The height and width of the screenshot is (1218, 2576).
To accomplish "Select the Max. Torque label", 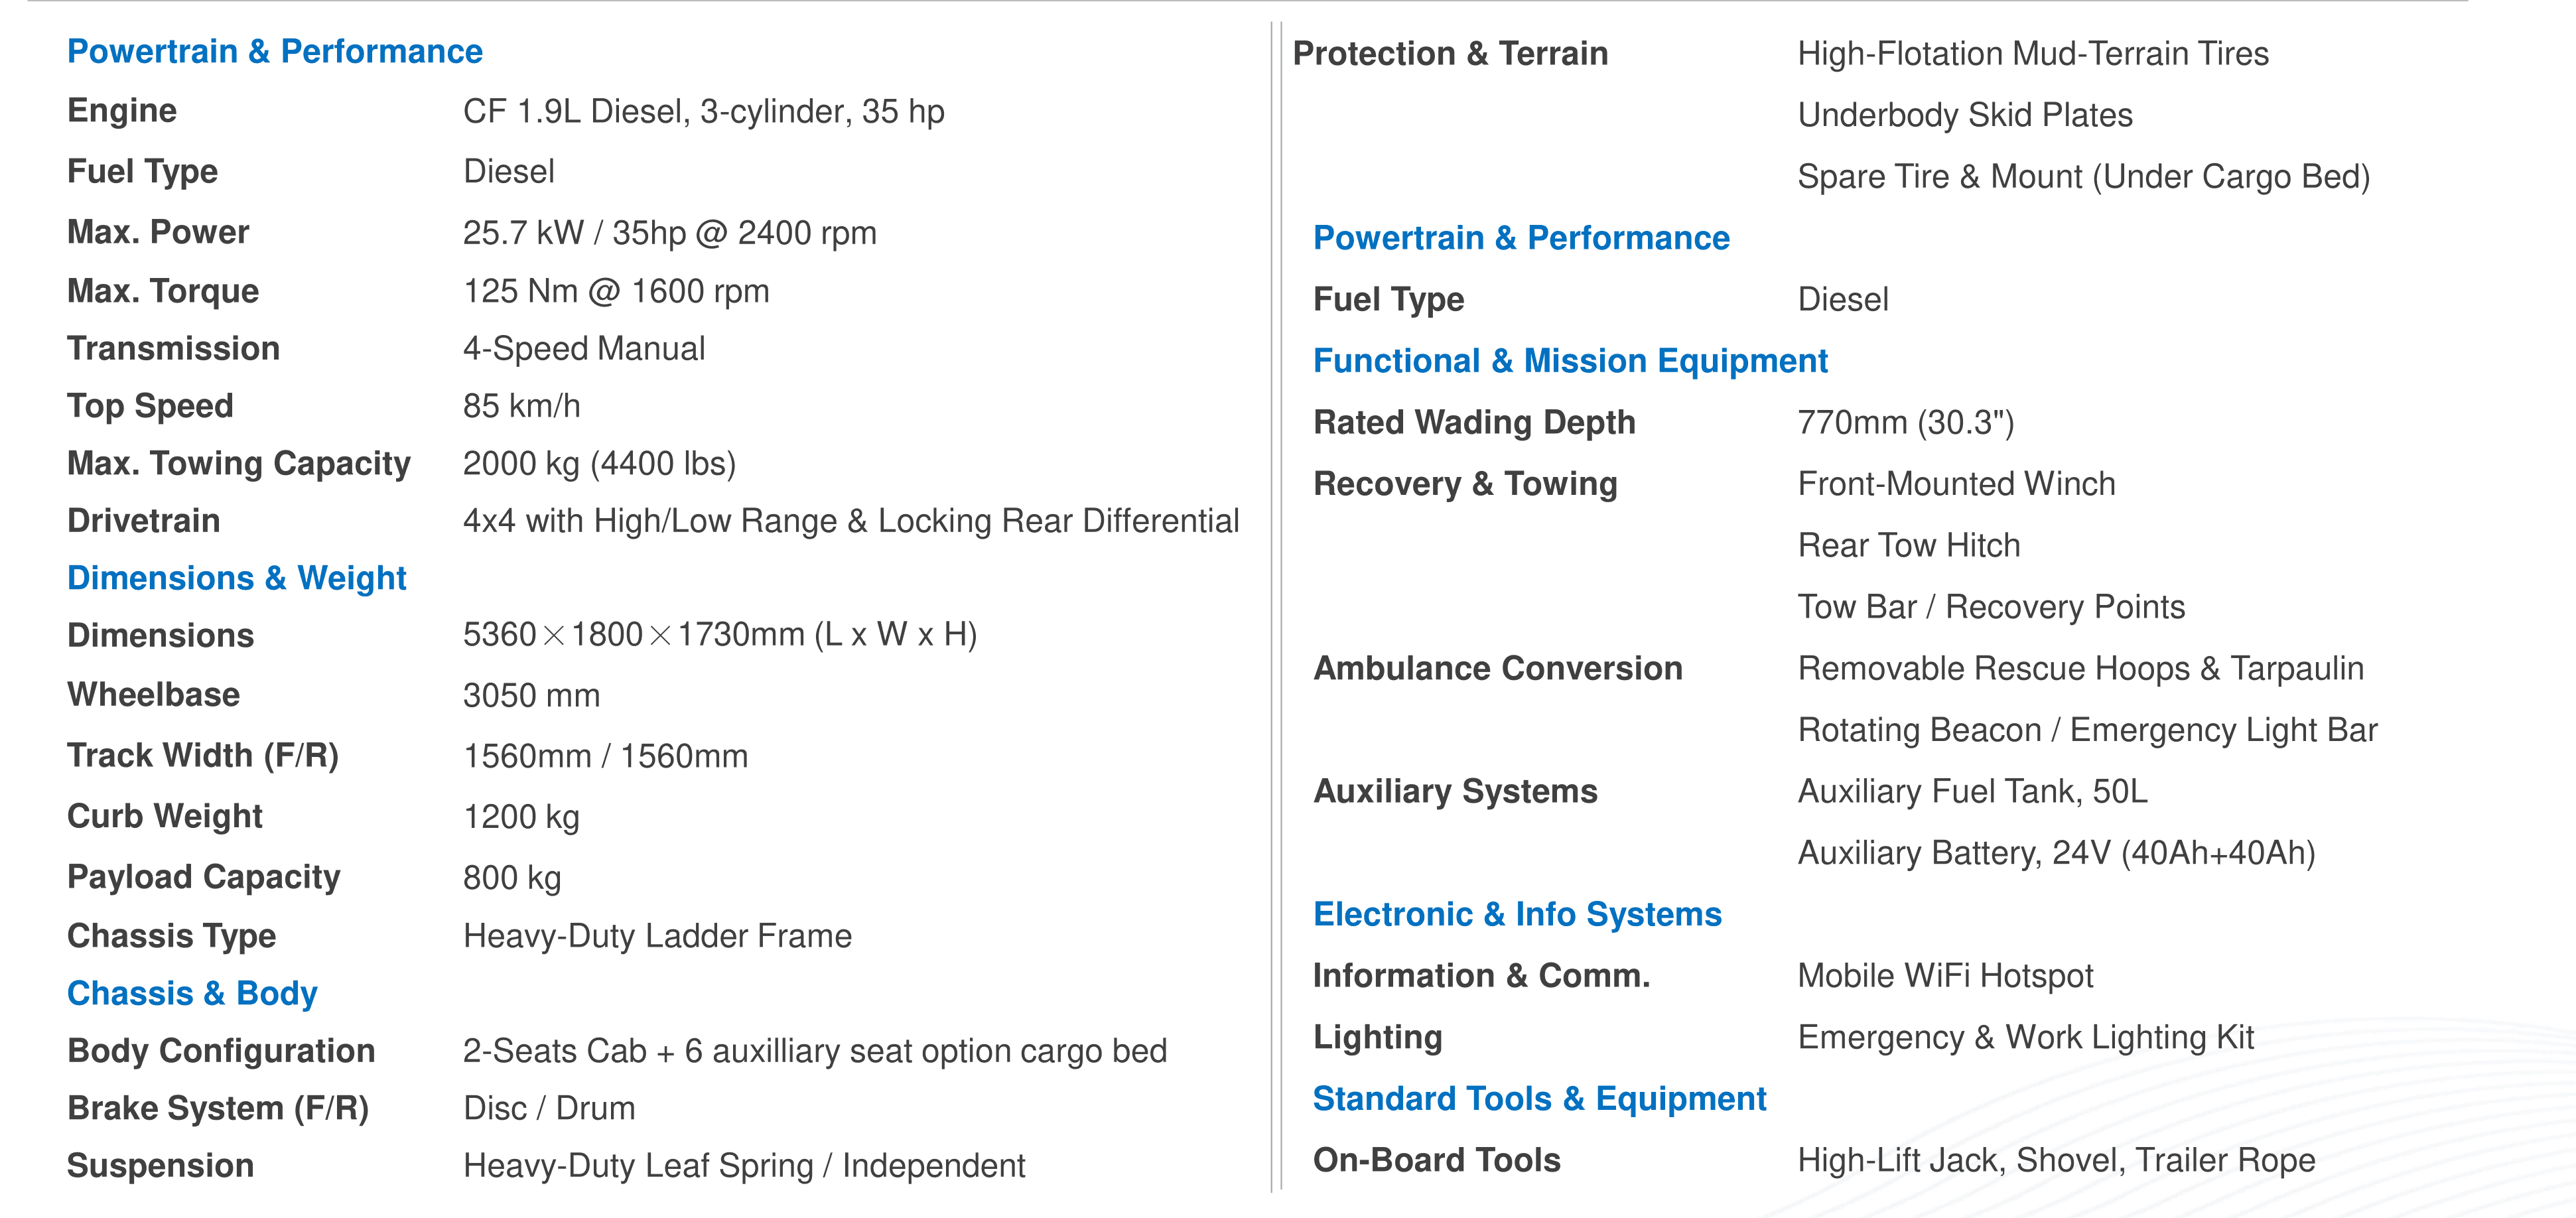I will click(x=163, y=291).
